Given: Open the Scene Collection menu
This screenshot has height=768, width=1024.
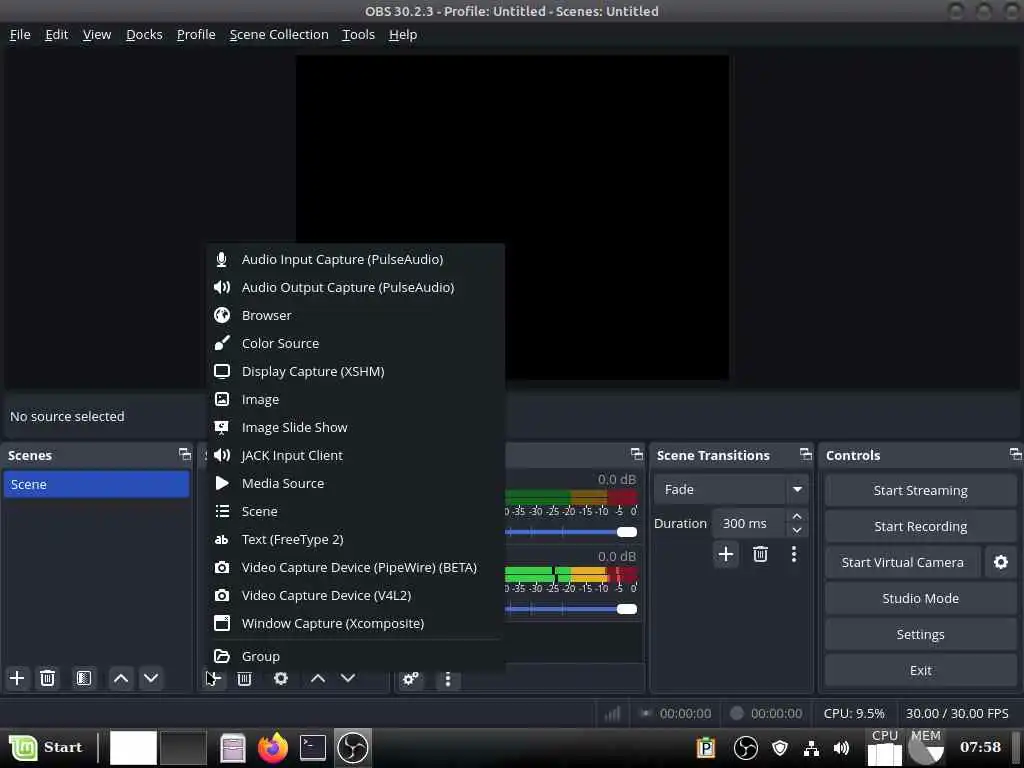Looking at the screenshot, I should click(x=279, y=35).
